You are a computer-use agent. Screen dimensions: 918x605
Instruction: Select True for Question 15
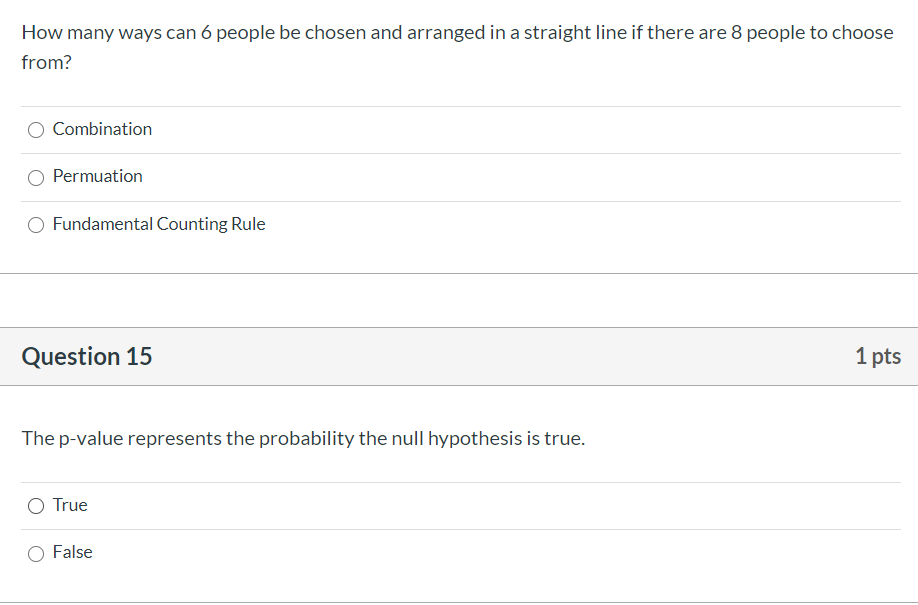(36, 506)
